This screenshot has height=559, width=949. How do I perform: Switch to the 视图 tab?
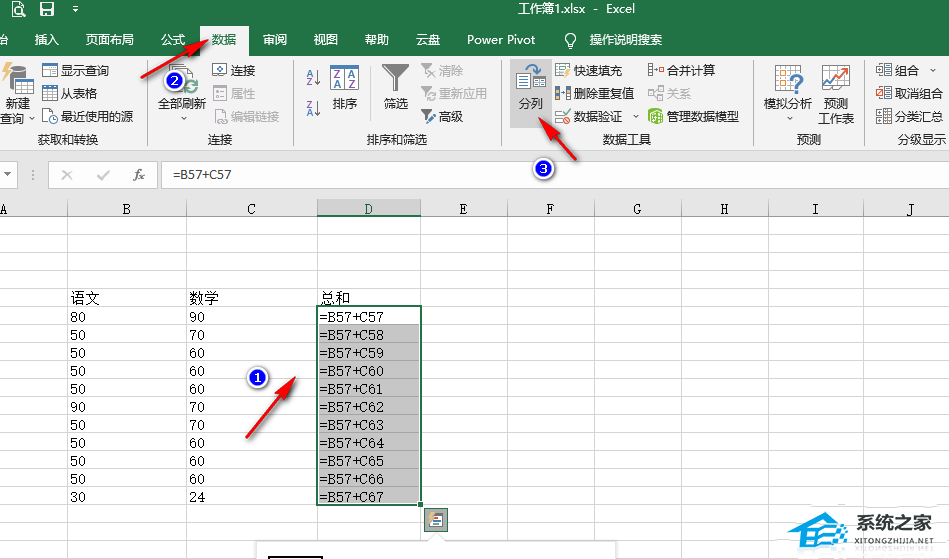pyautogui.click(x=326, y=40)
